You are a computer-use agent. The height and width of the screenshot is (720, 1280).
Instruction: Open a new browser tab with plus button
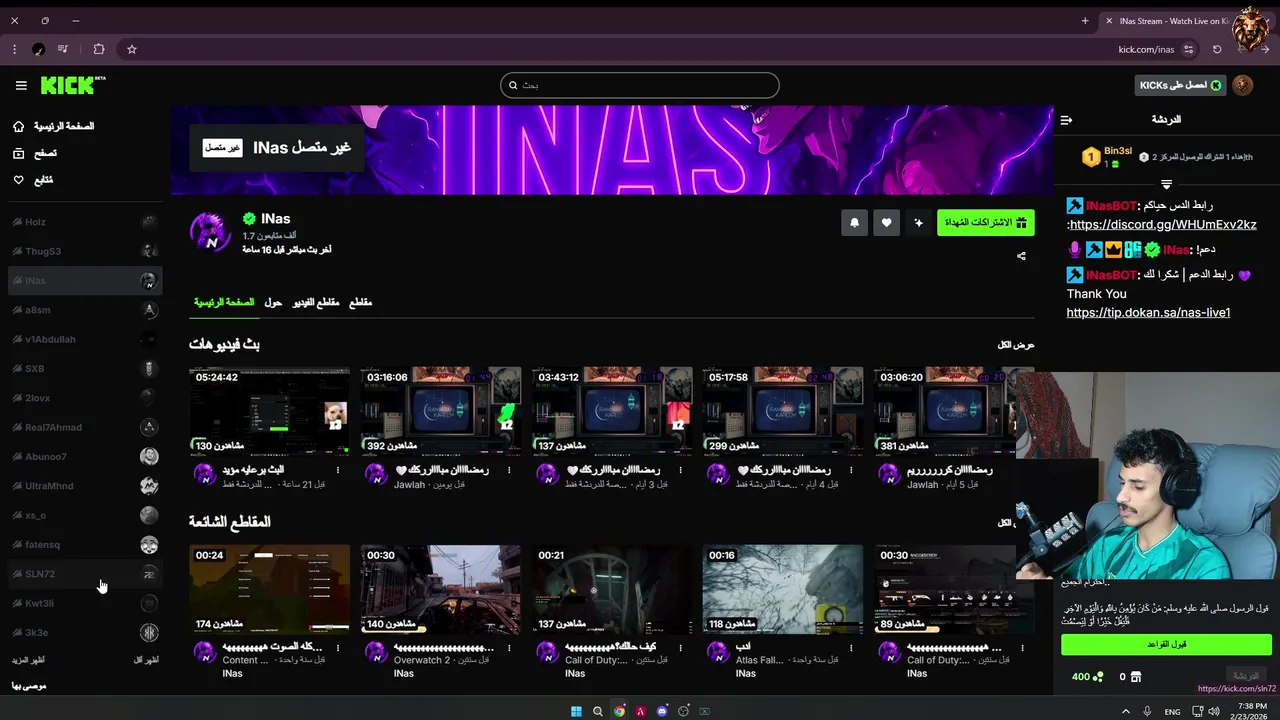pos(1085,20)
